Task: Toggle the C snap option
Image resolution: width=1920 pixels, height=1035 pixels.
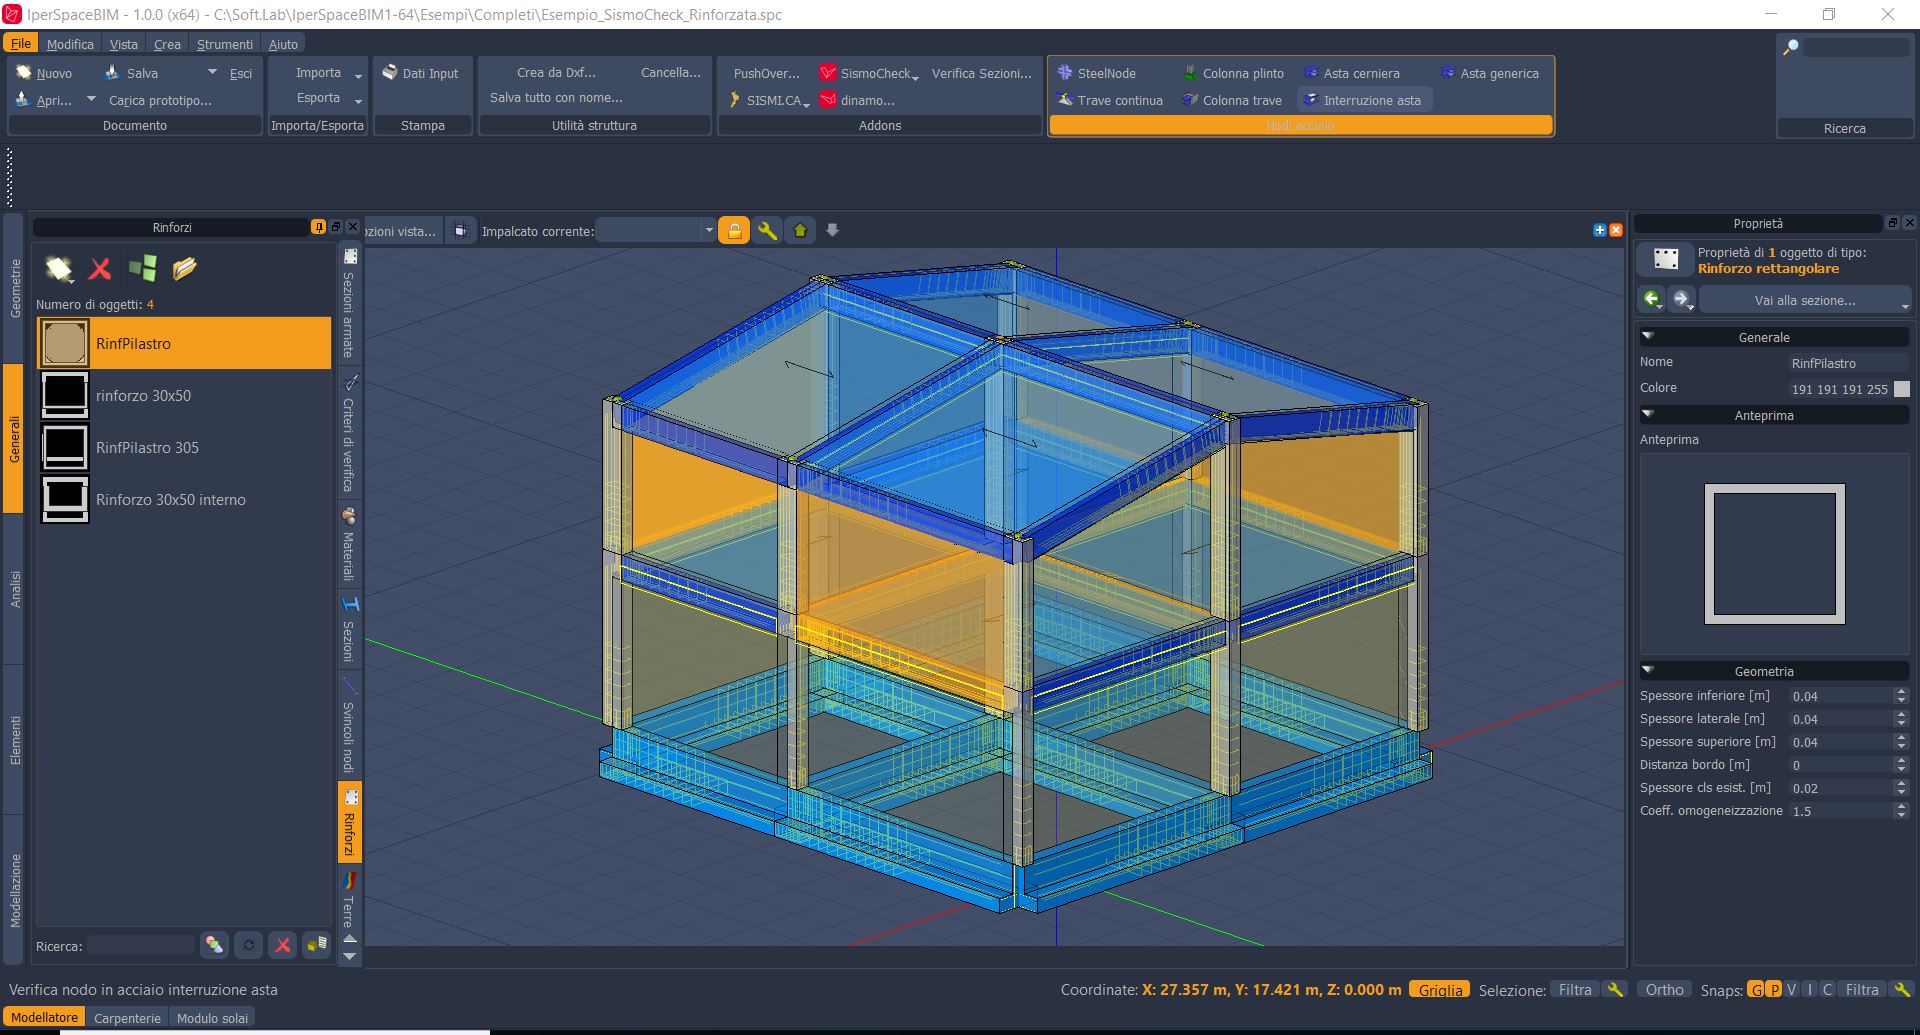Action: pyautogui.click(x=1827, y=990)
